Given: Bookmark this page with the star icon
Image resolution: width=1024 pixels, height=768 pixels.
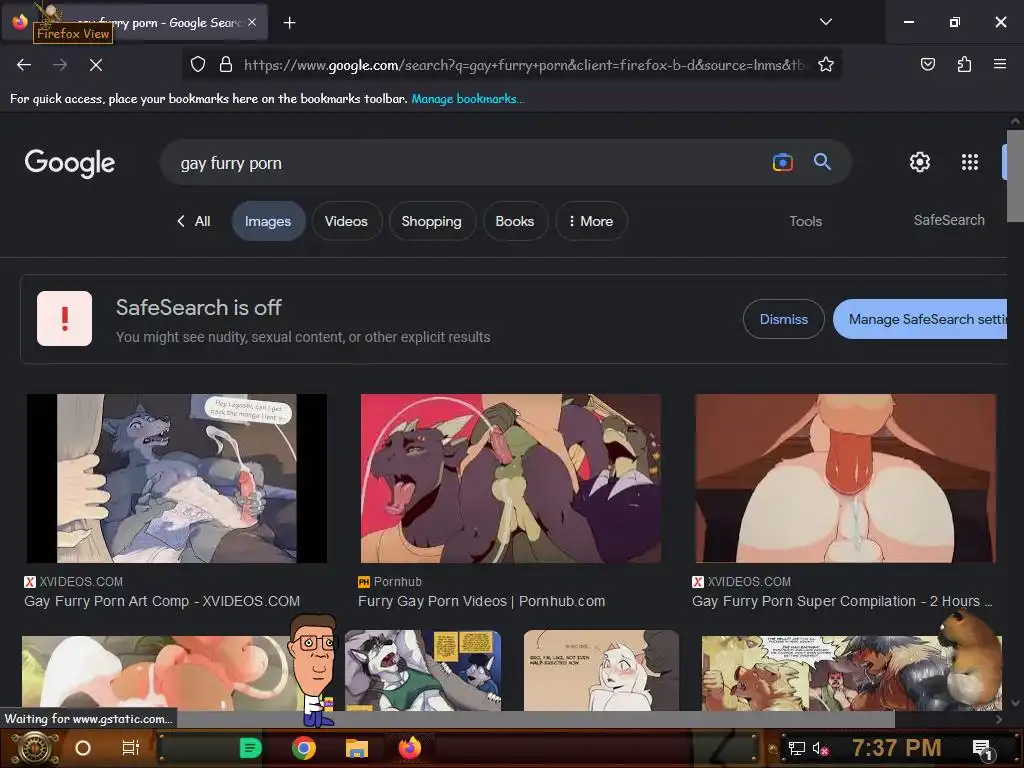Looking at the screenshot, I should pyautogui.click(x=825, y=65).
